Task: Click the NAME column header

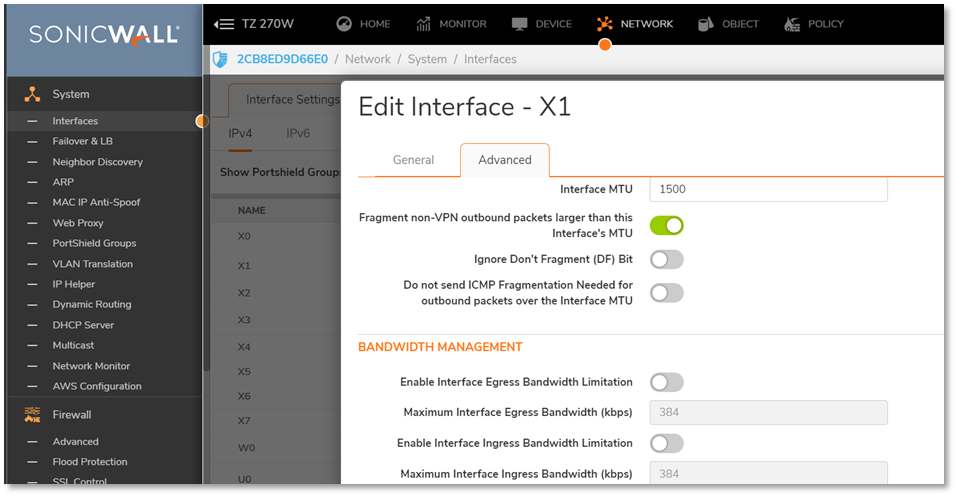Action: point(251,210)
